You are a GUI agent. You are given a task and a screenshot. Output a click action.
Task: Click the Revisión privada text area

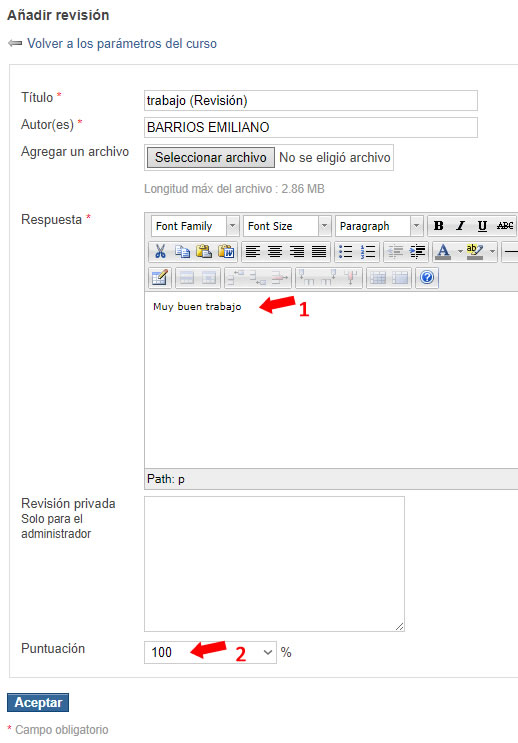pos(274,564)
